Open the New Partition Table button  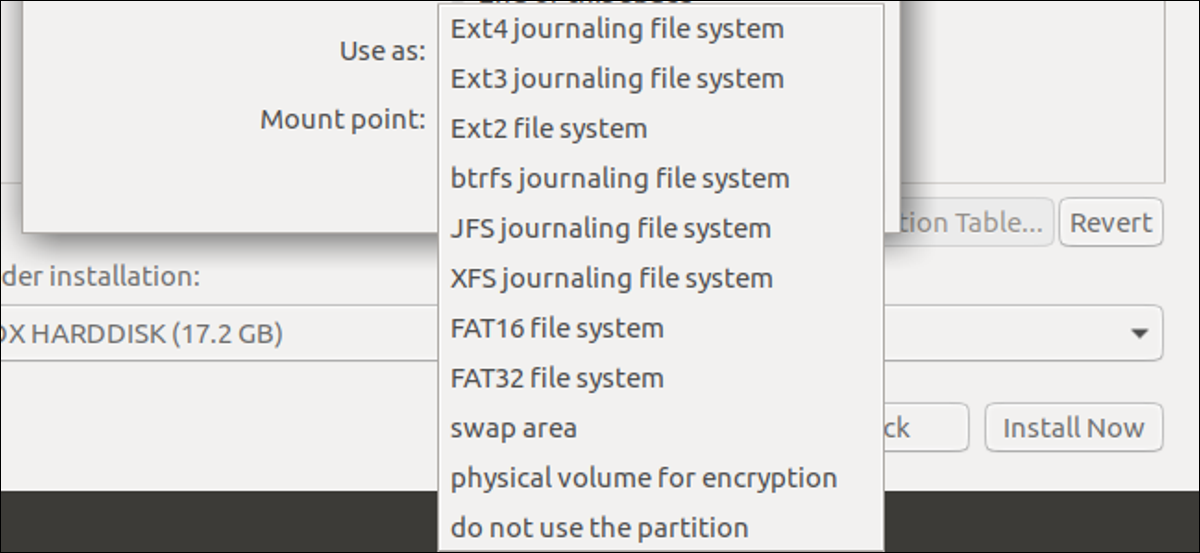[x=969, y=223]
